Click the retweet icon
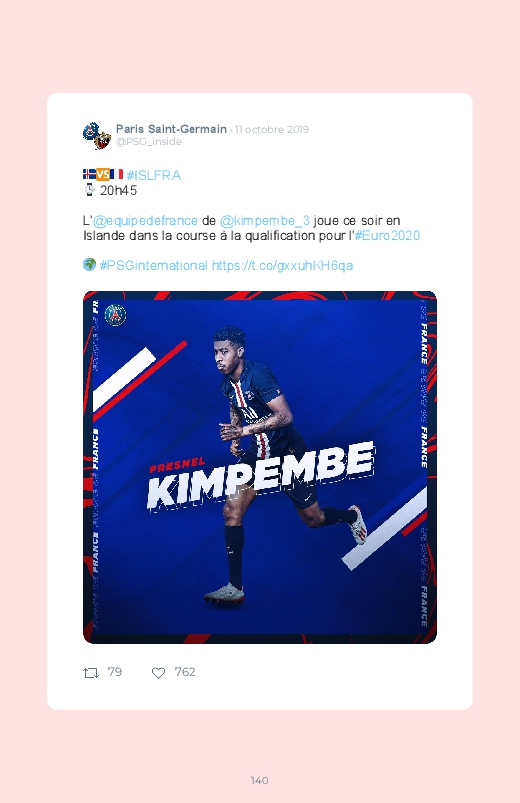The height and width of the screenshot is (803, 520). (x=91, y=673)
